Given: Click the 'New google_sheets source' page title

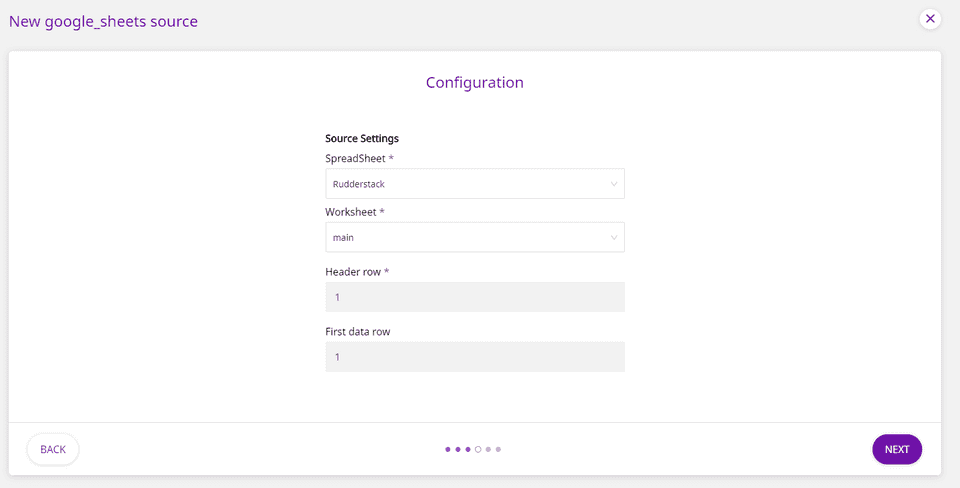Looking at the screenshot, I should coord(103,21).
